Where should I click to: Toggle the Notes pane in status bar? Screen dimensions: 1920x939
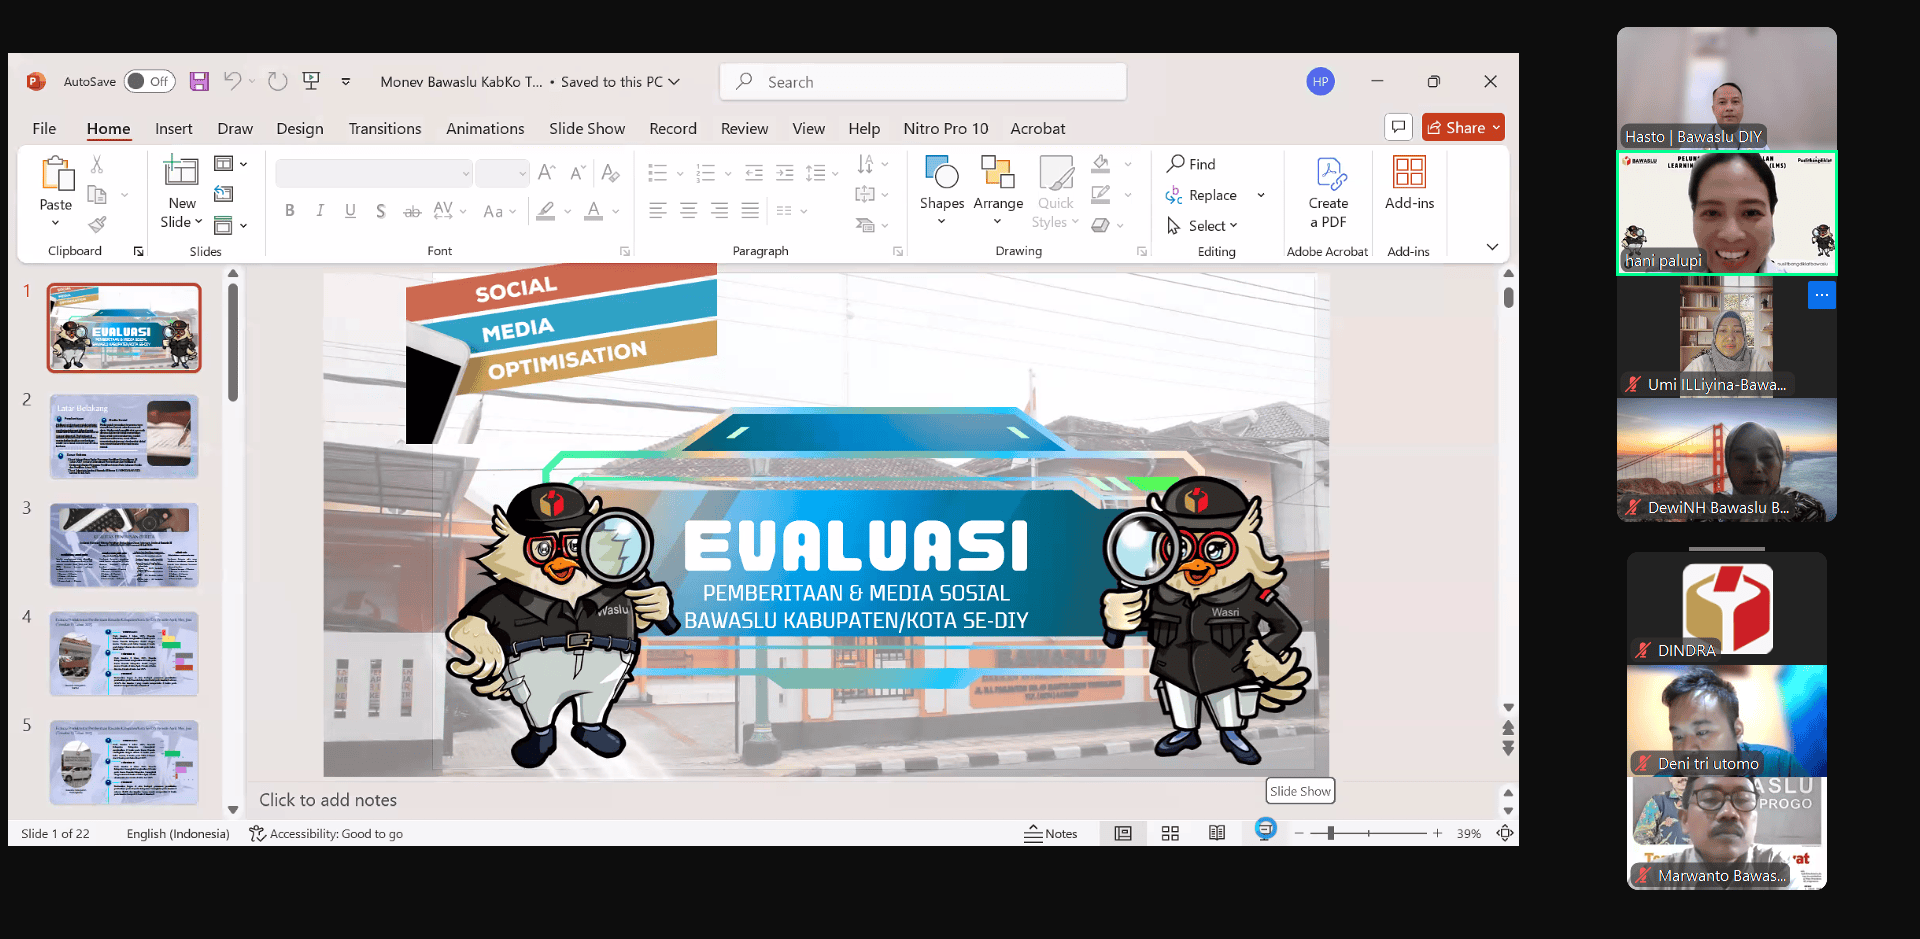pos(1051,834)
